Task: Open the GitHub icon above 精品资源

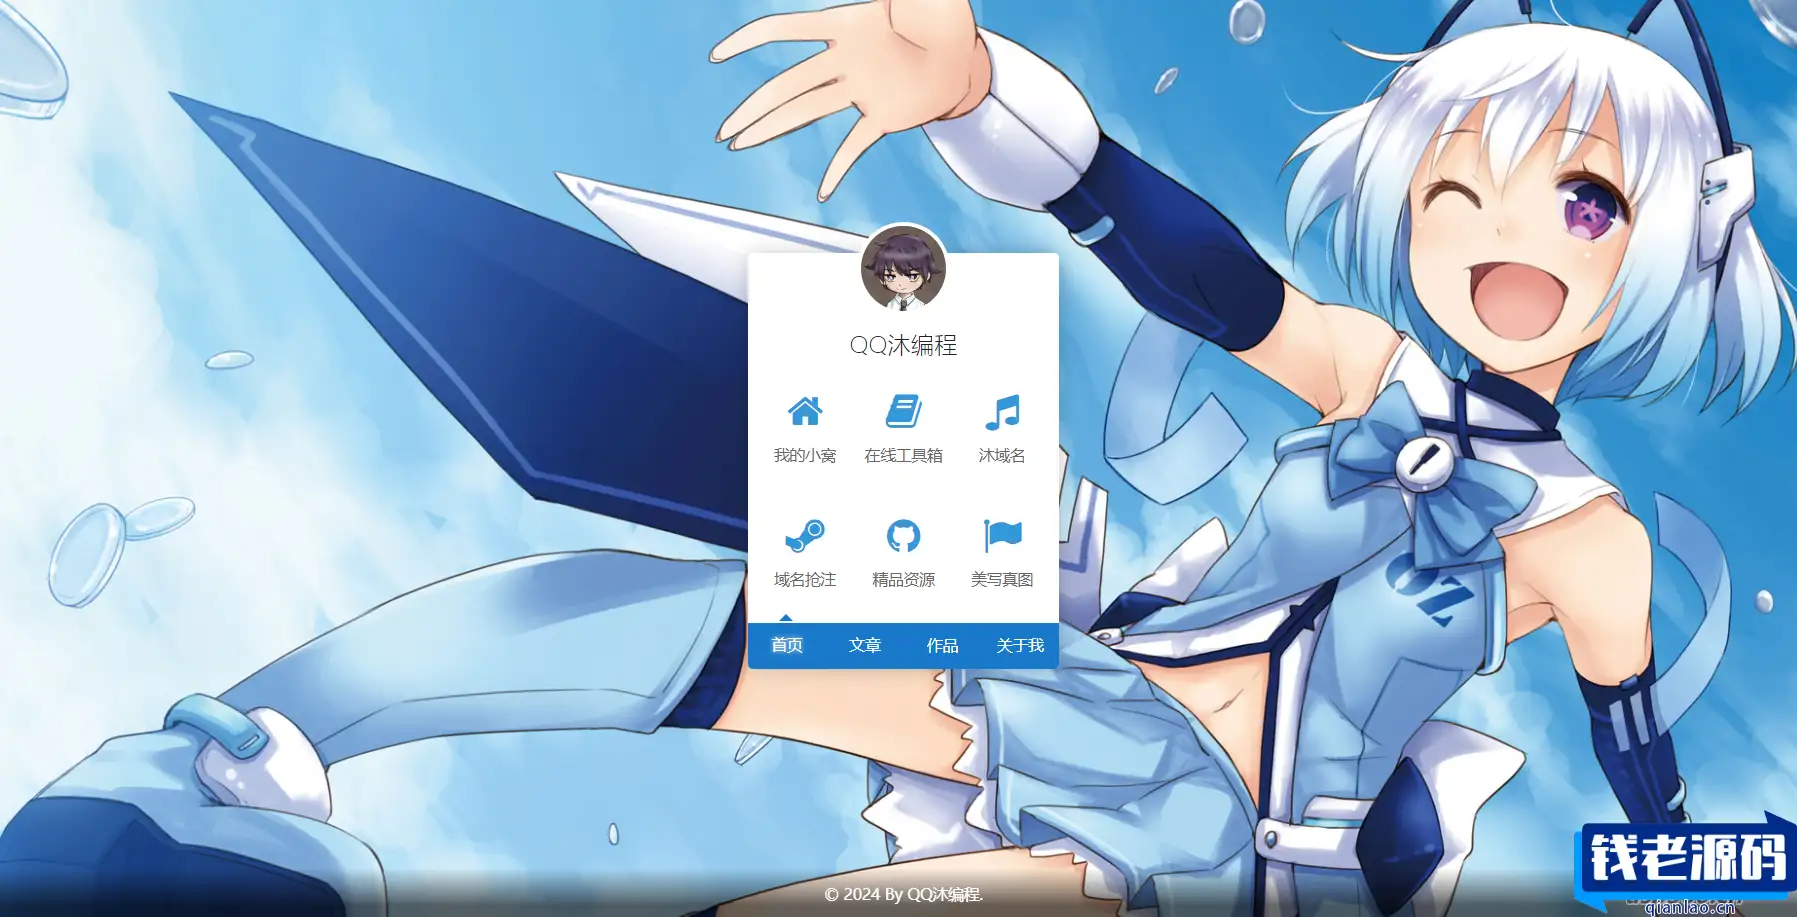Action: point(904,536)
